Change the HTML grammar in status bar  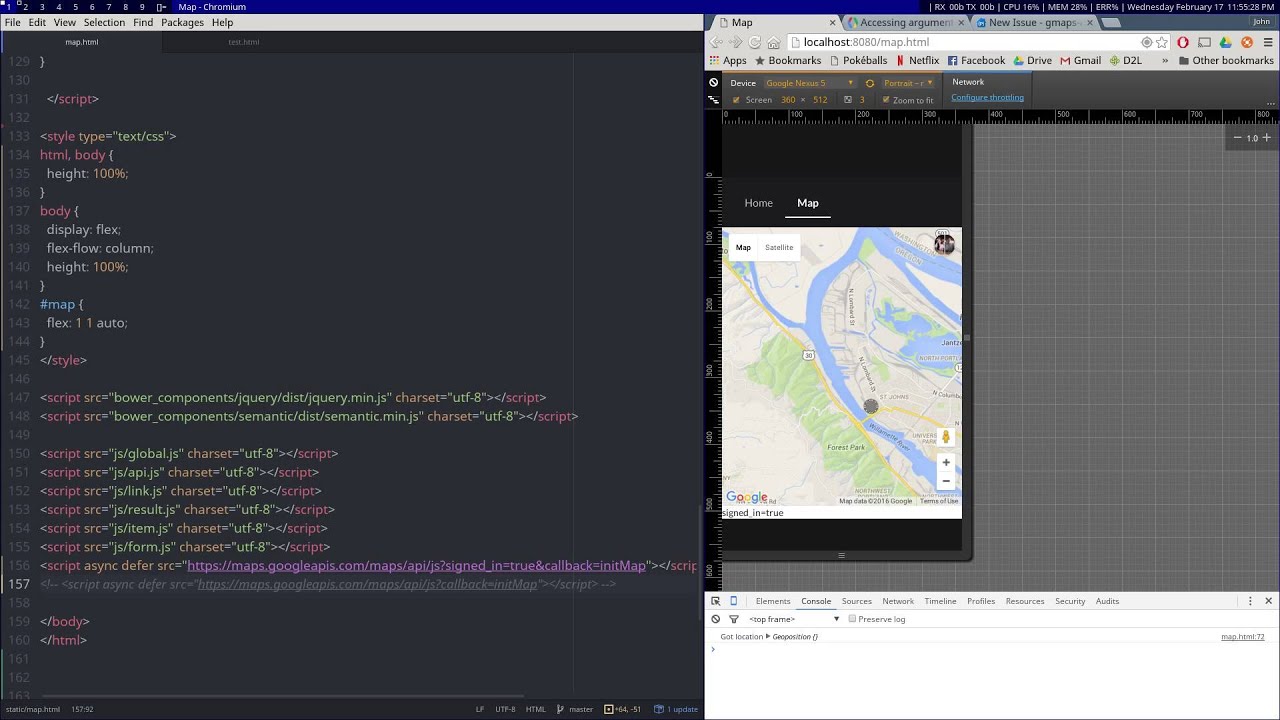536,709
